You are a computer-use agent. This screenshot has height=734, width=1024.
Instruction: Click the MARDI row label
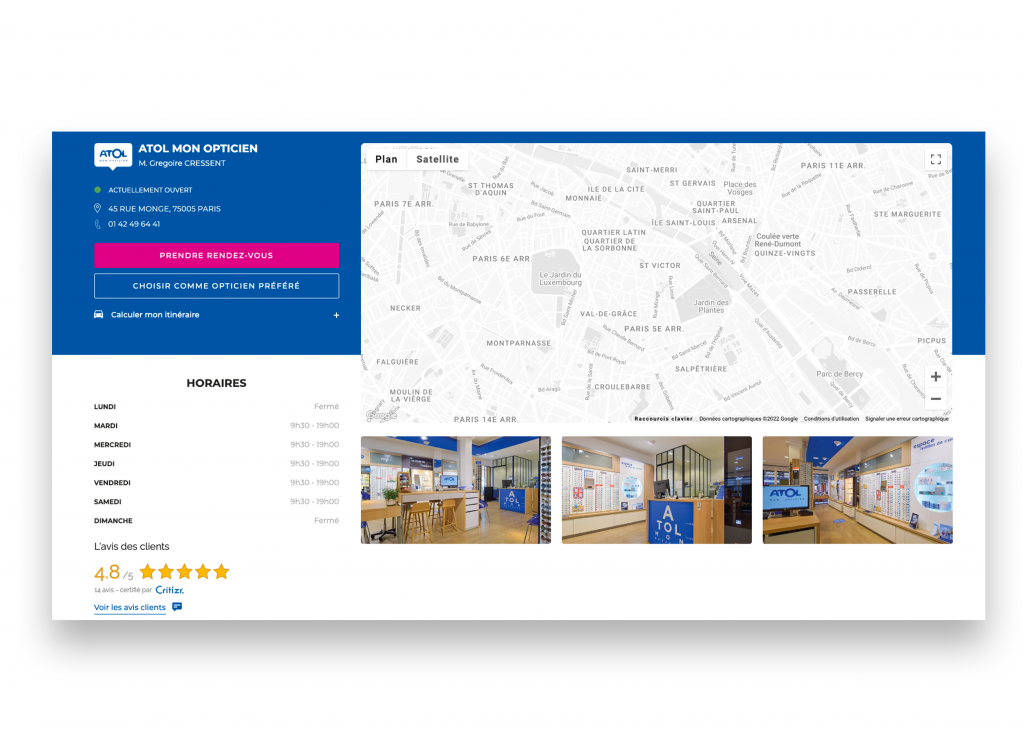tap(106, 426)
